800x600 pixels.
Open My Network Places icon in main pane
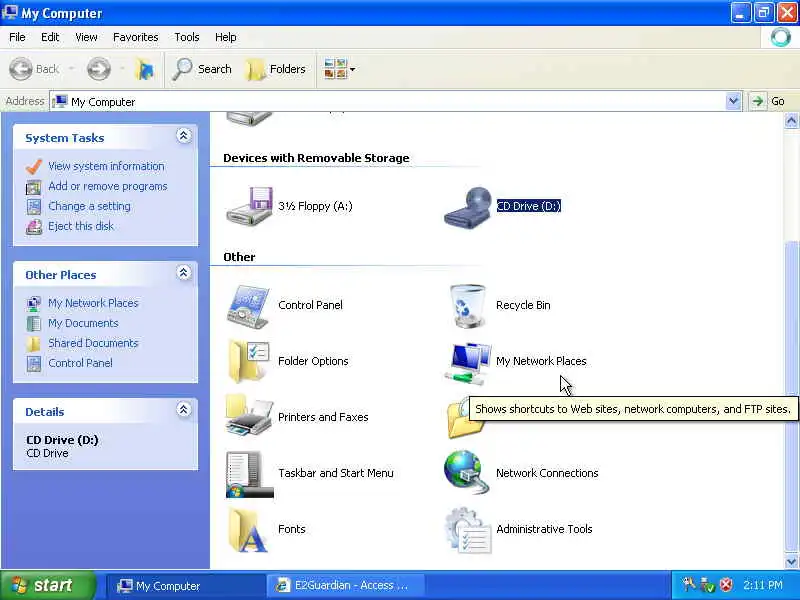click(x=467, y=363)
